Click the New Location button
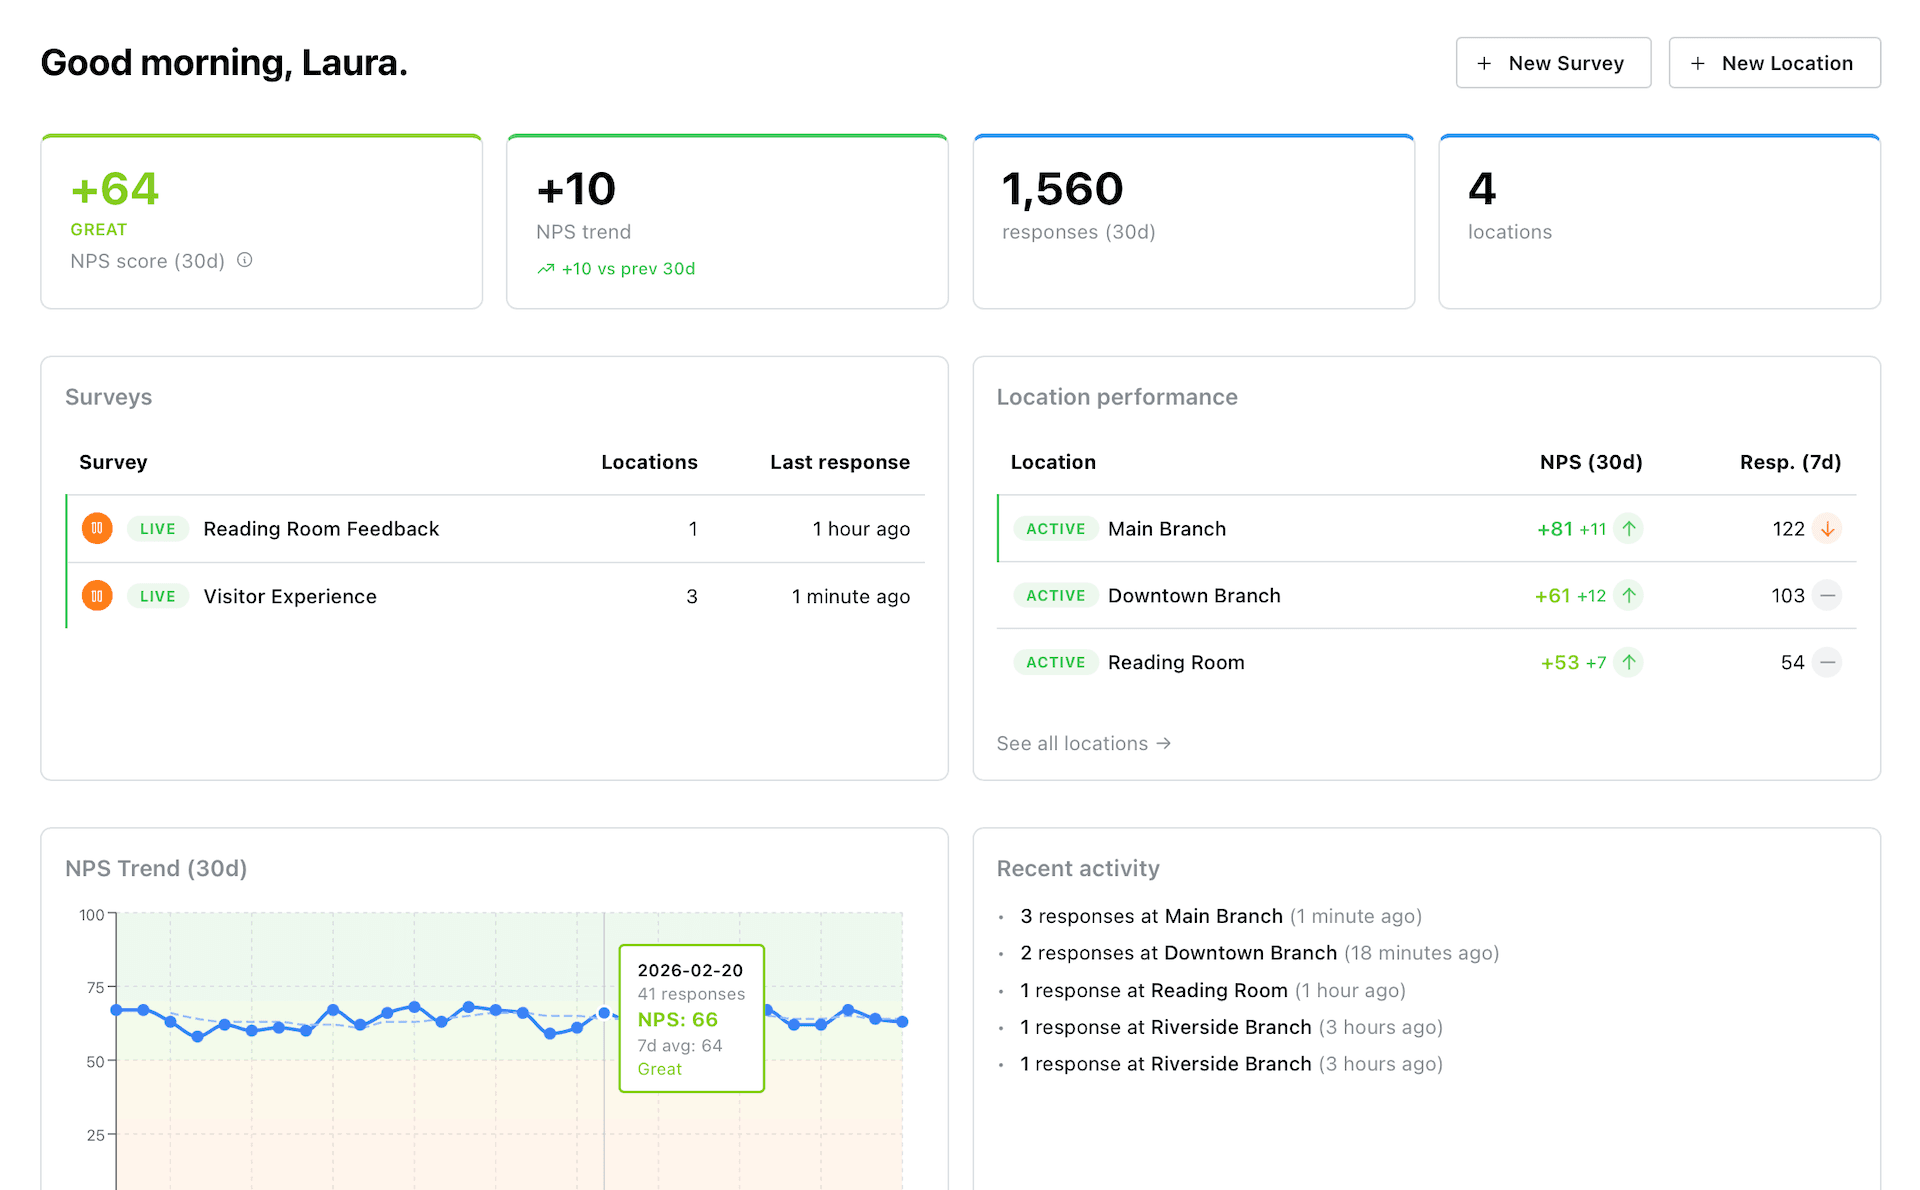Screen dimensions: 1920x1190 tap(1774, 63)
